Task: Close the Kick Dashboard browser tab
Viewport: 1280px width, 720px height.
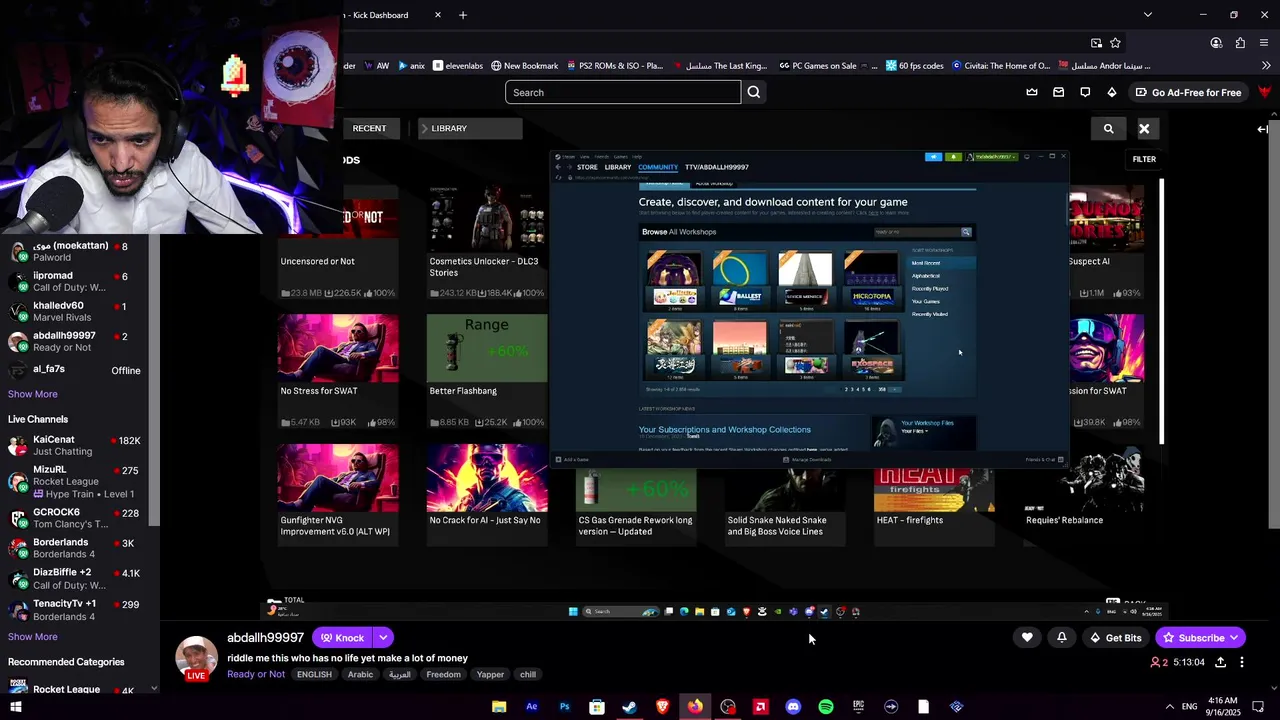Action: [438, 15]
